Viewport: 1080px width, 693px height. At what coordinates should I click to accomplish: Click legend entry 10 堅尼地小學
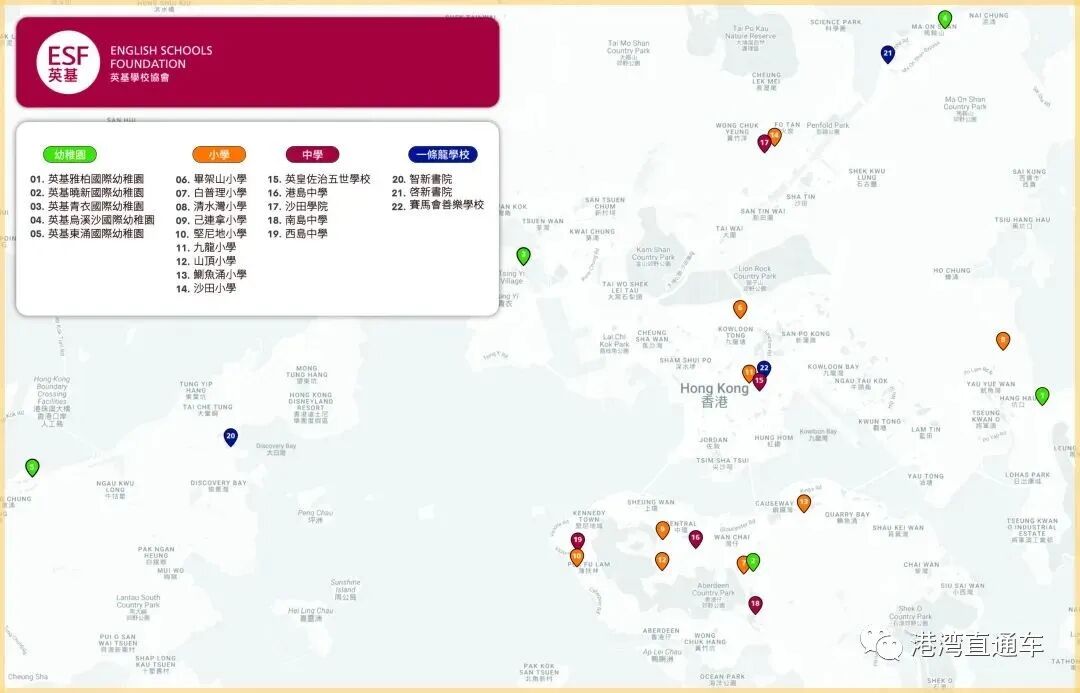[211, 234]
